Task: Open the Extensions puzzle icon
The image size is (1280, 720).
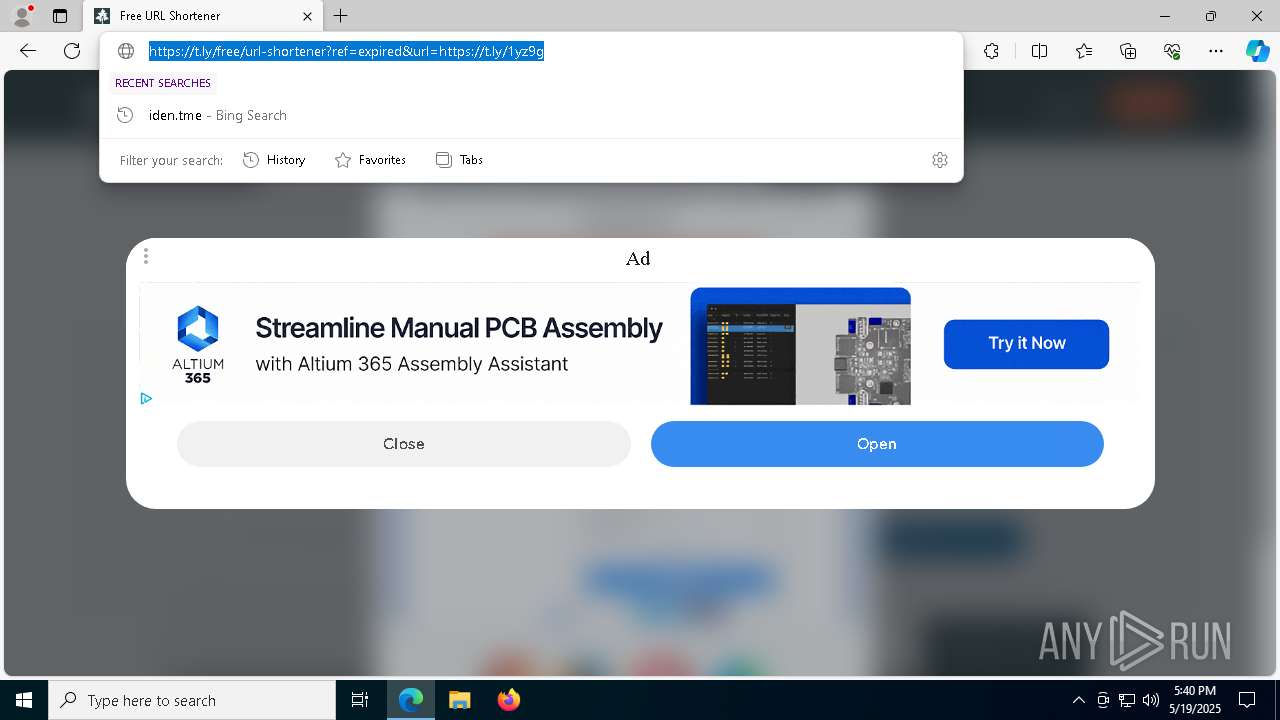Action: click(x=991, y=51)
